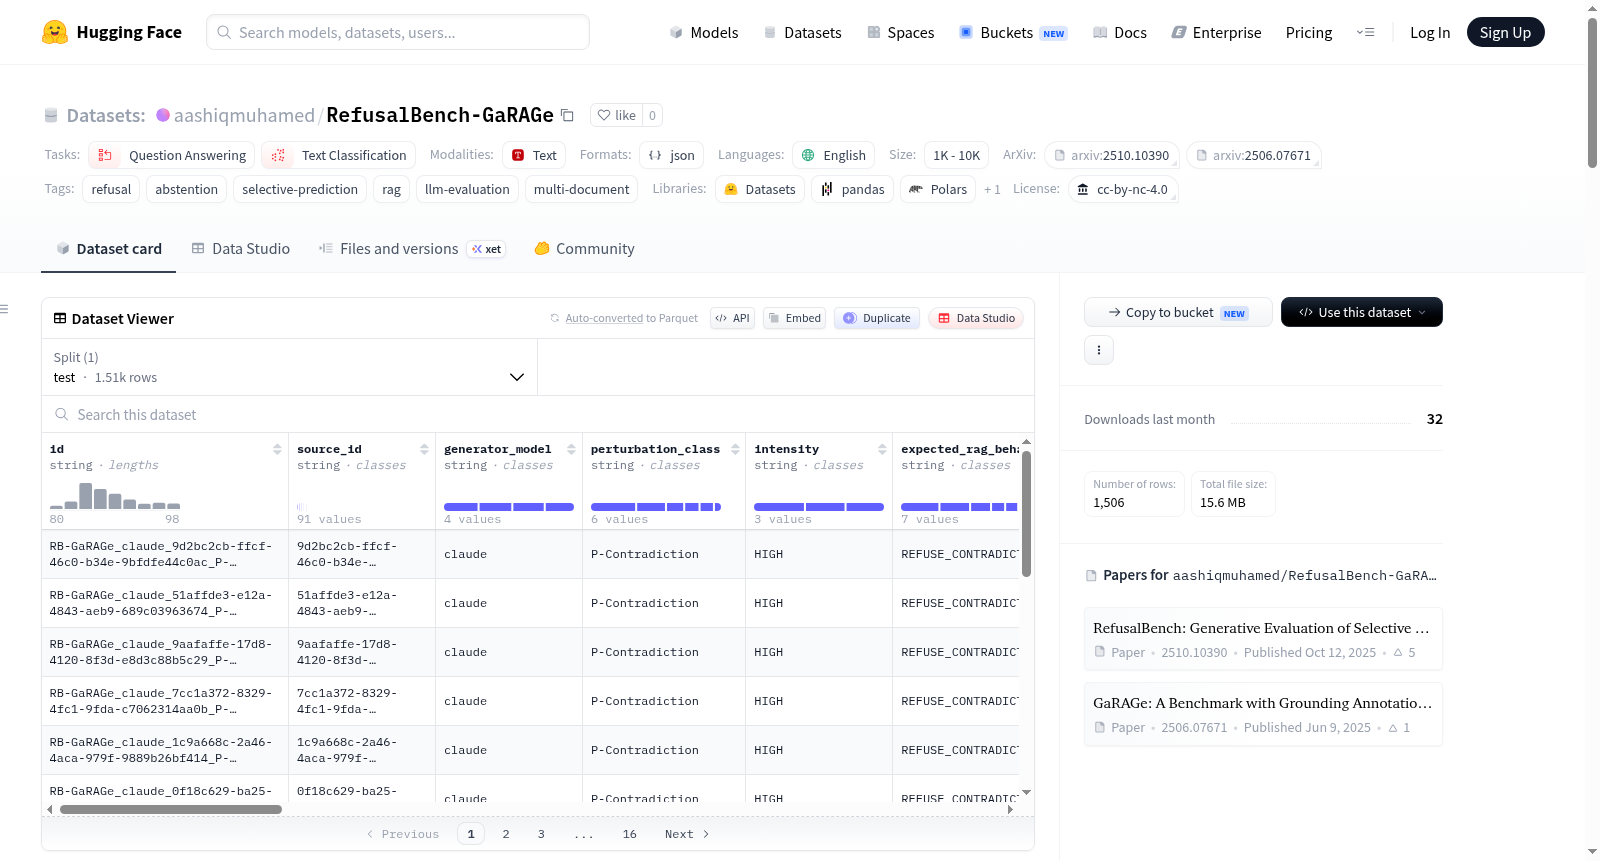Select the English language tag

[834, 155]
